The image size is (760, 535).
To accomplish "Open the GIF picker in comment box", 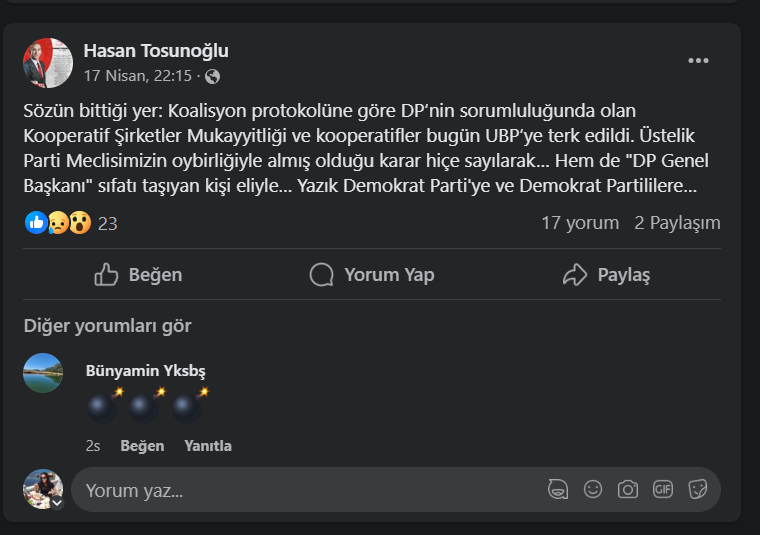I will (x=663, y=489).
